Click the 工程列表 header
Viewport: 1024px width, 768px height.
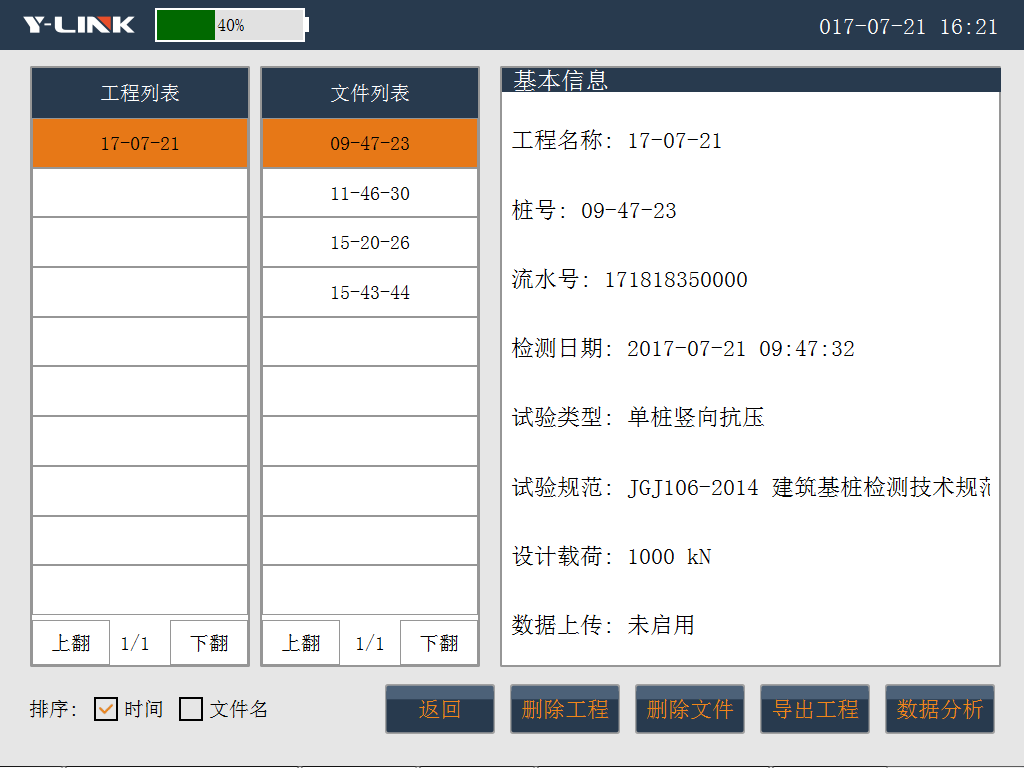(x=140, y=93)
